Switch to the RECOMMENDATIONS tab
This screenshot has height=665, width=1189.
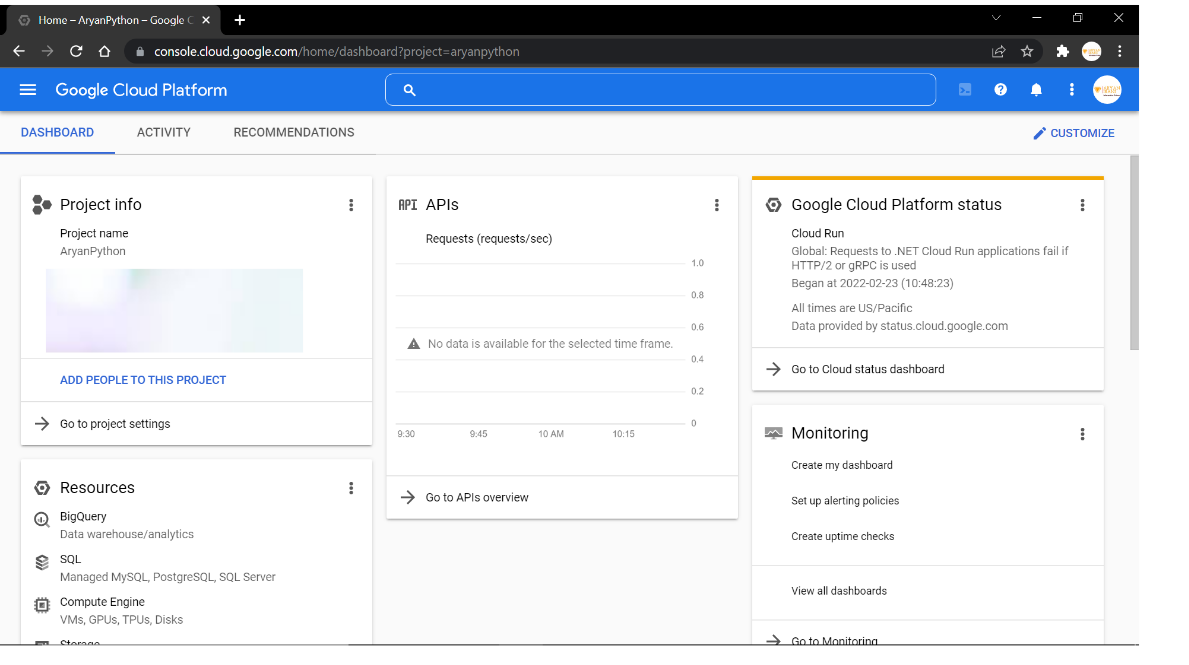pyautogui.click(x=293, y=132)
